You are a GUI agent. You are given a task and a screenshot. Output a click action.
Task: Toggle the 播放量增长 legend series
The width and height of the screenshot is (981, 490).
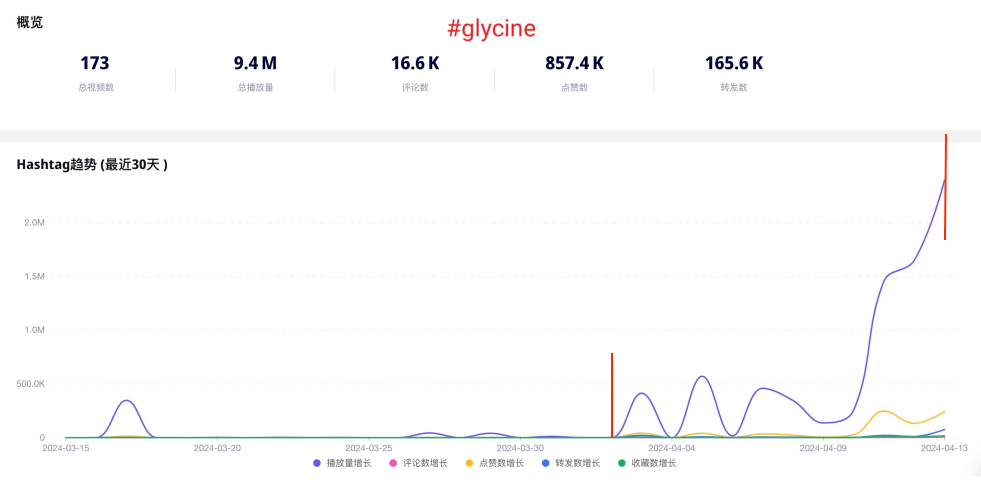point(342,463)
